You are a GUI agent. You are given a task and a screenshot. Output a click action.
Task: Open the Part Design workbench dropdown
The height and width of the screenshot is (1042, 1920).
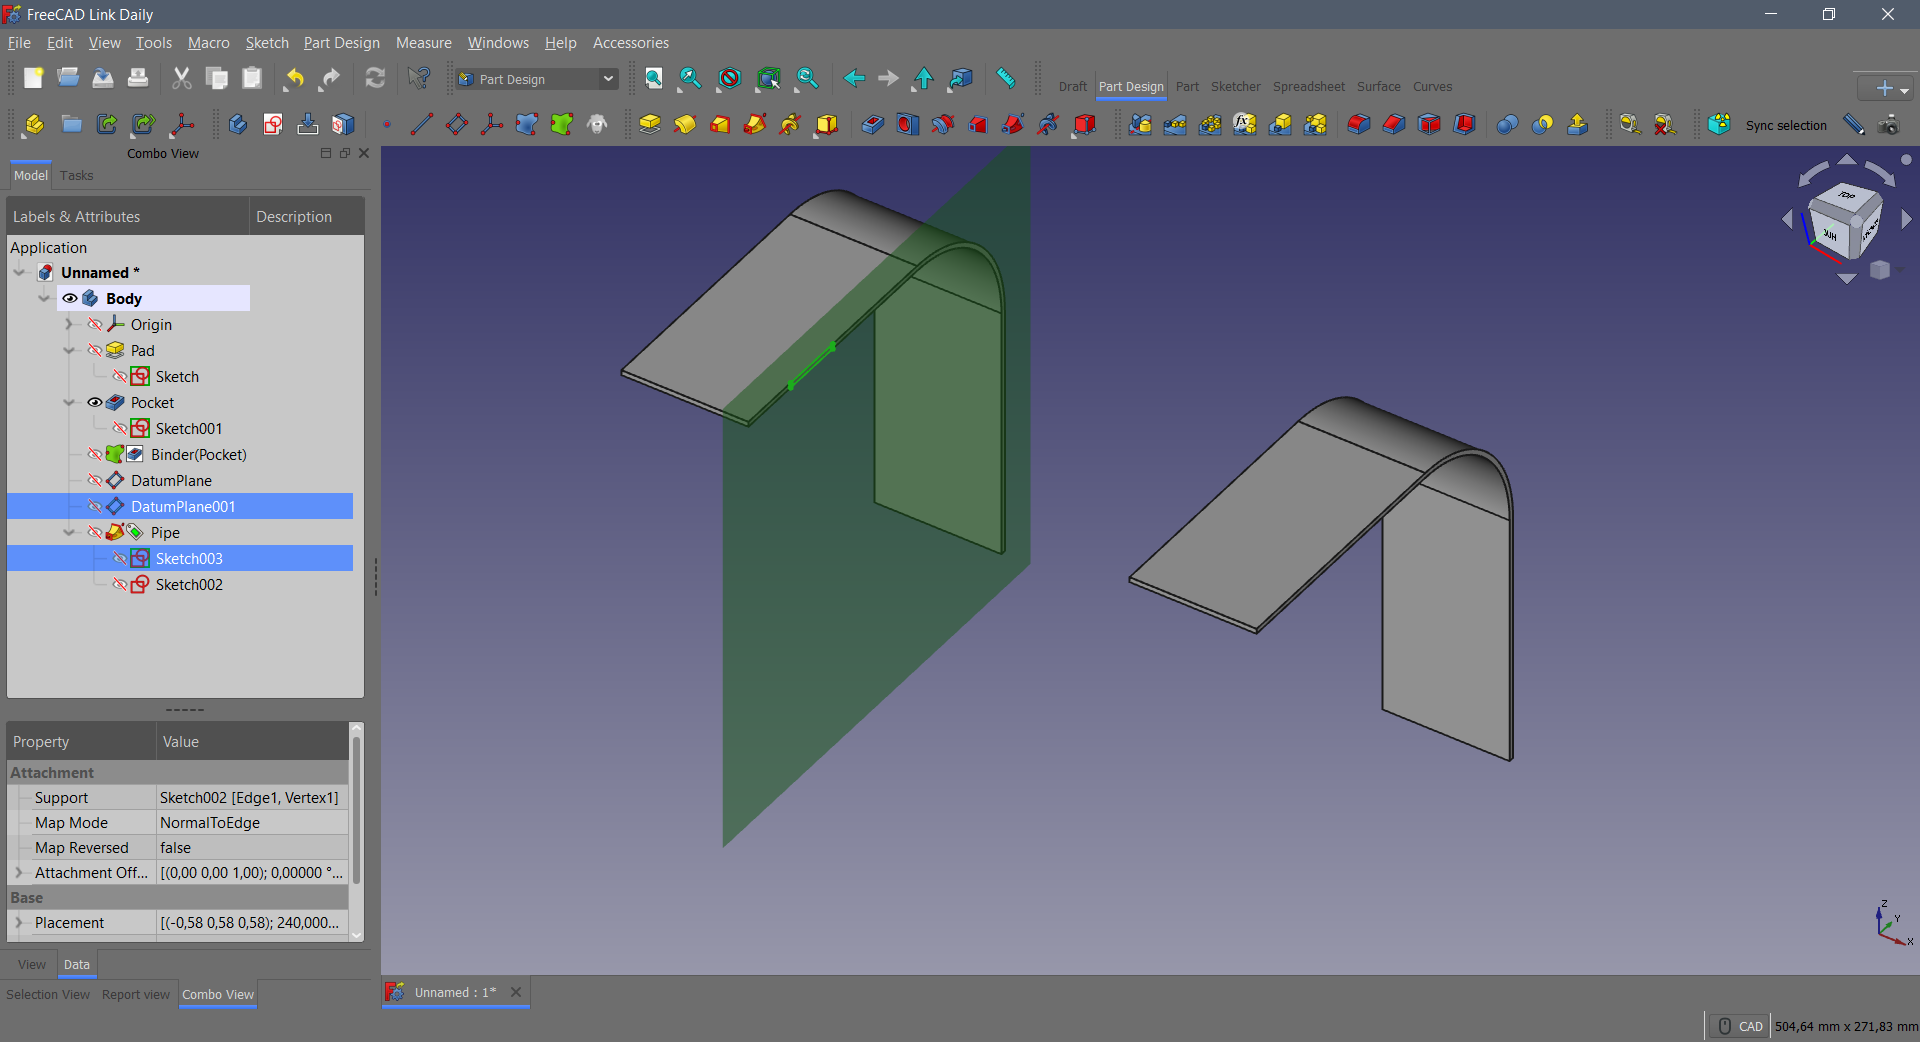[607, 79]
